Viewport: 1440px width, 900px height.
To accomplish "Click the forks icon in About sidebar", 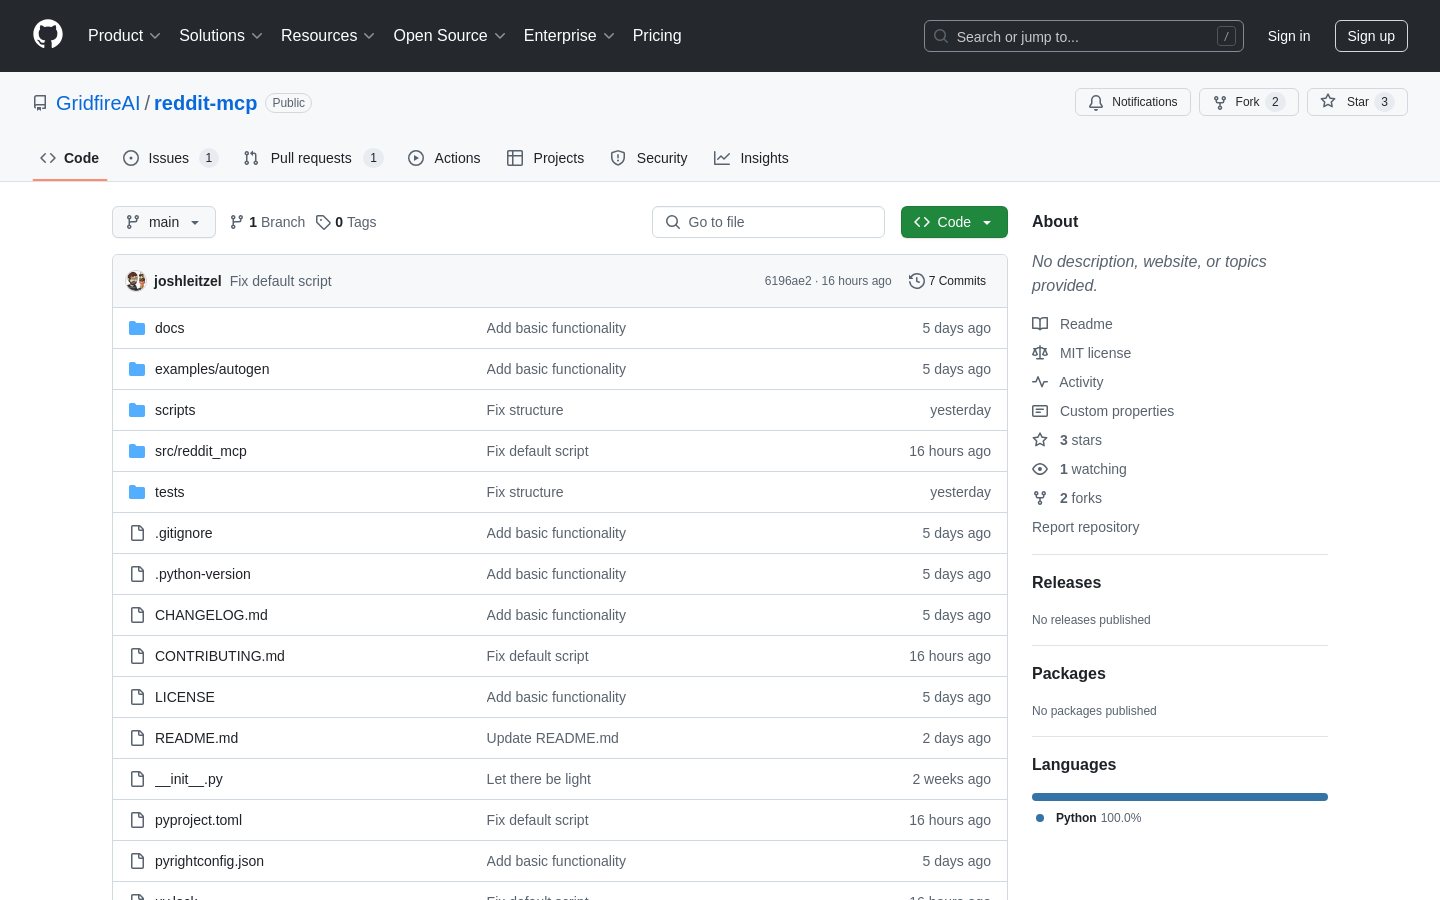I will pyautogui.click(x=1040, y=498).
